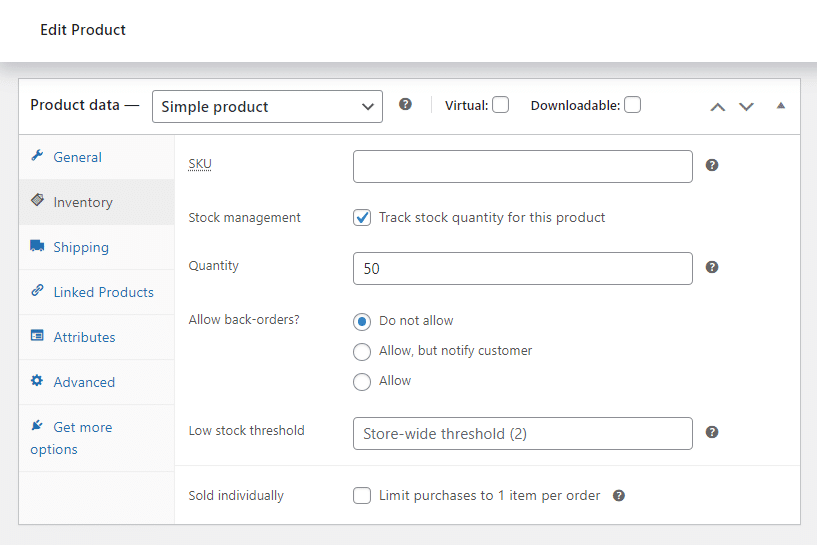Select the Do not allow back-orders radio
817x545 pixels.
(362, 321)
